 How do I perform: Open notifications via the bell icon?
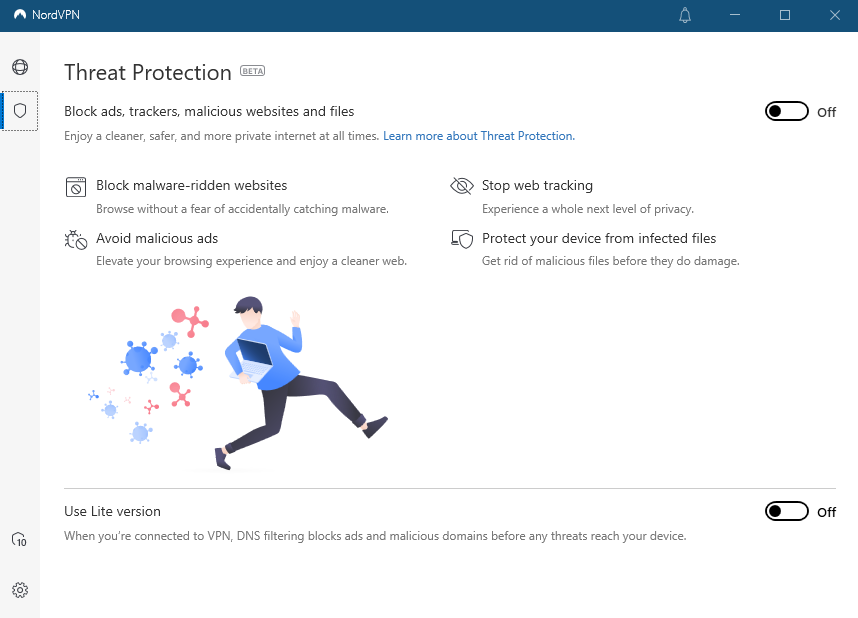pyautogui.click(x=685, y=15)
